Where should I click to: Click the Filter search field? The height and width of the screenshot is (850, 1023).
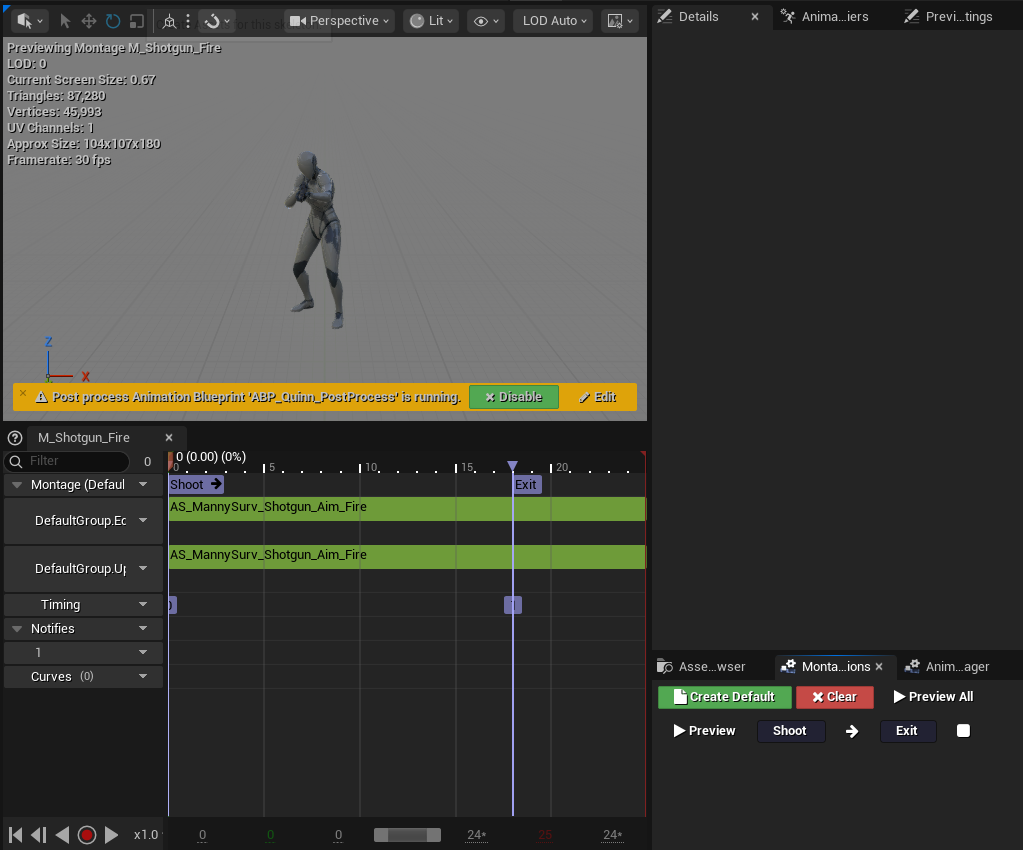click(67, 461)
